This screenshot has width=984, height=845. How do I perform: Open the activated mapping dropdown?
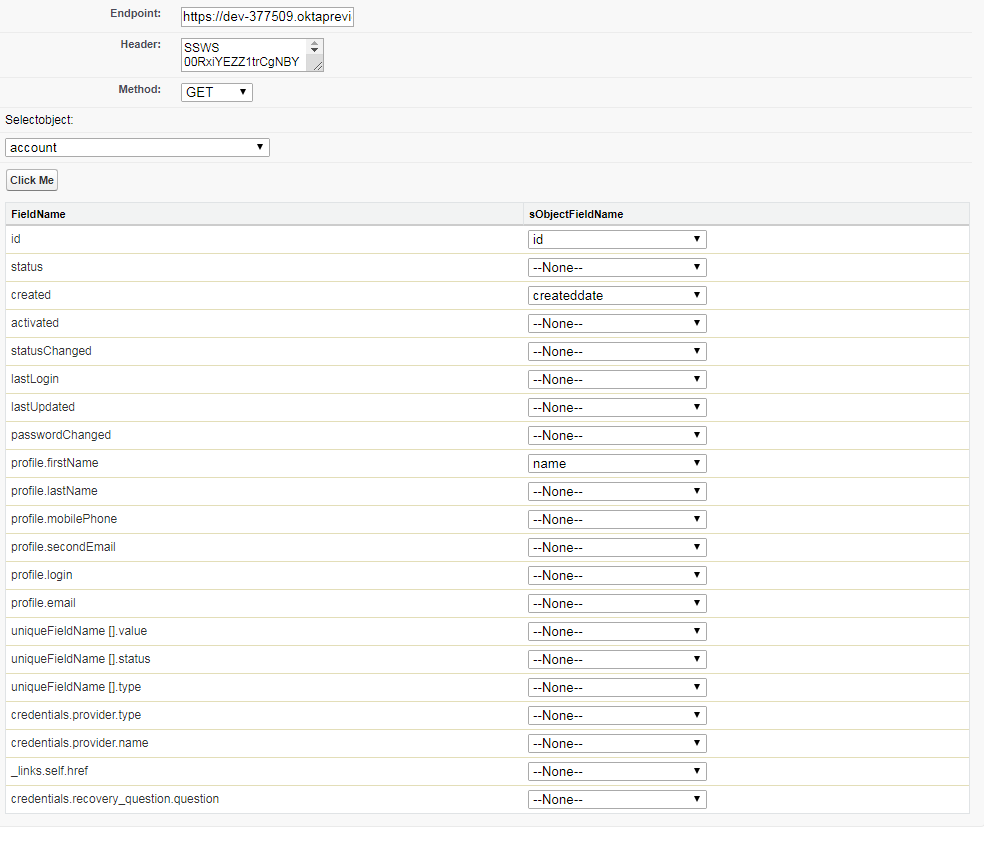[x=616, y=323]
